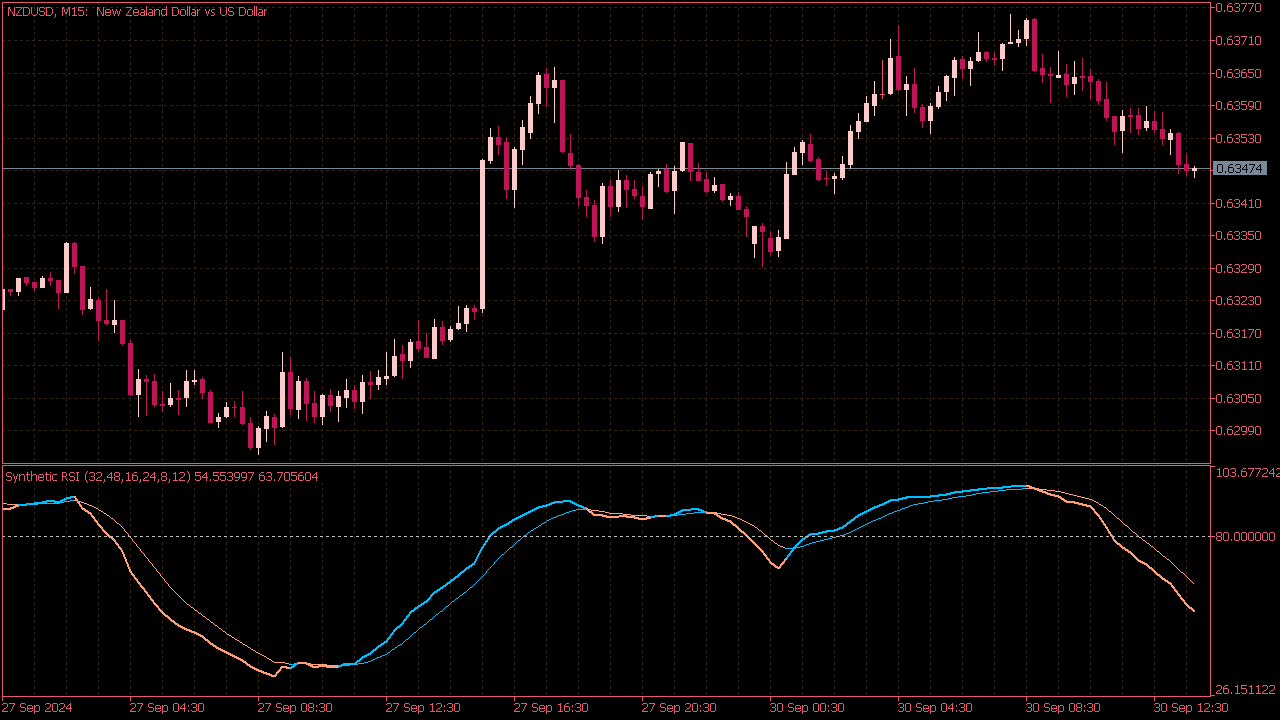Click the 27 Sep 2024 date label
1280x720 pixels.
coord(37,708)
